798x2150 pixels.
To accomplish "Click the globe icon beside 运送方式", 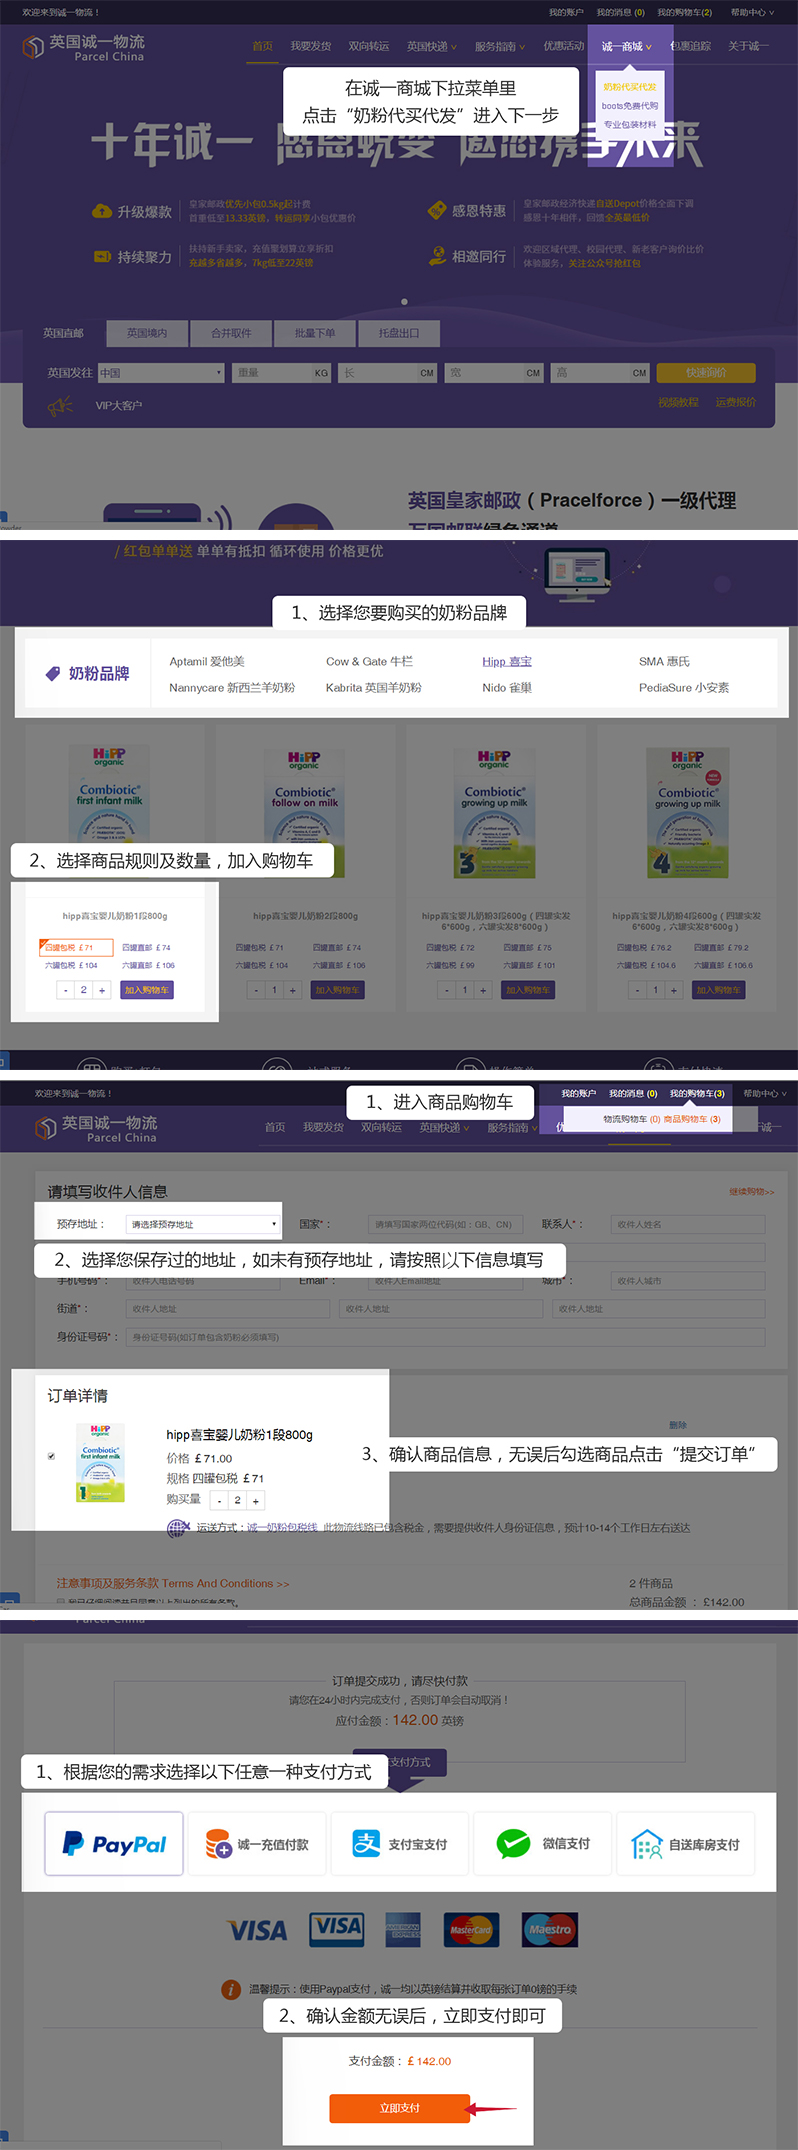I will click(x=178, y=1527).
